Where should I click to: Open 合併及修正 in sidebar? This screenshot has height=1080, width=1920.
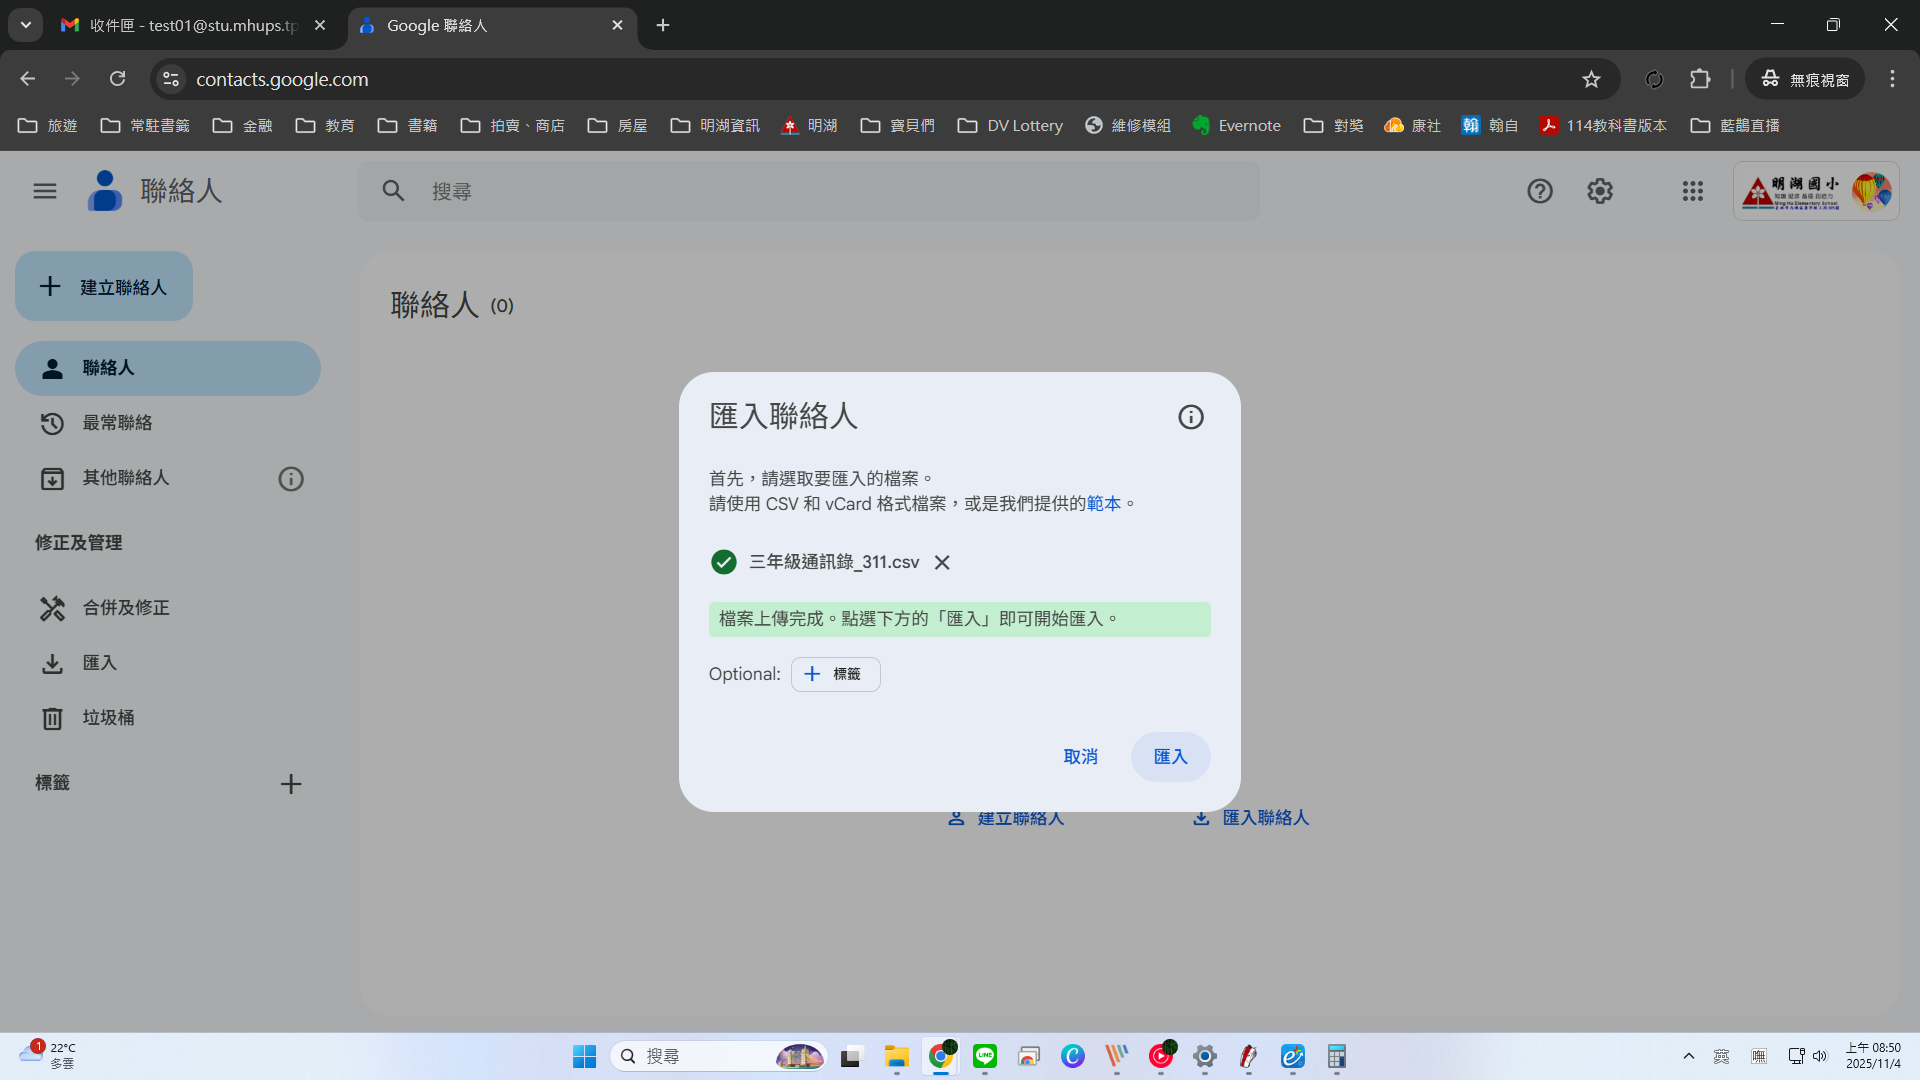125,608
